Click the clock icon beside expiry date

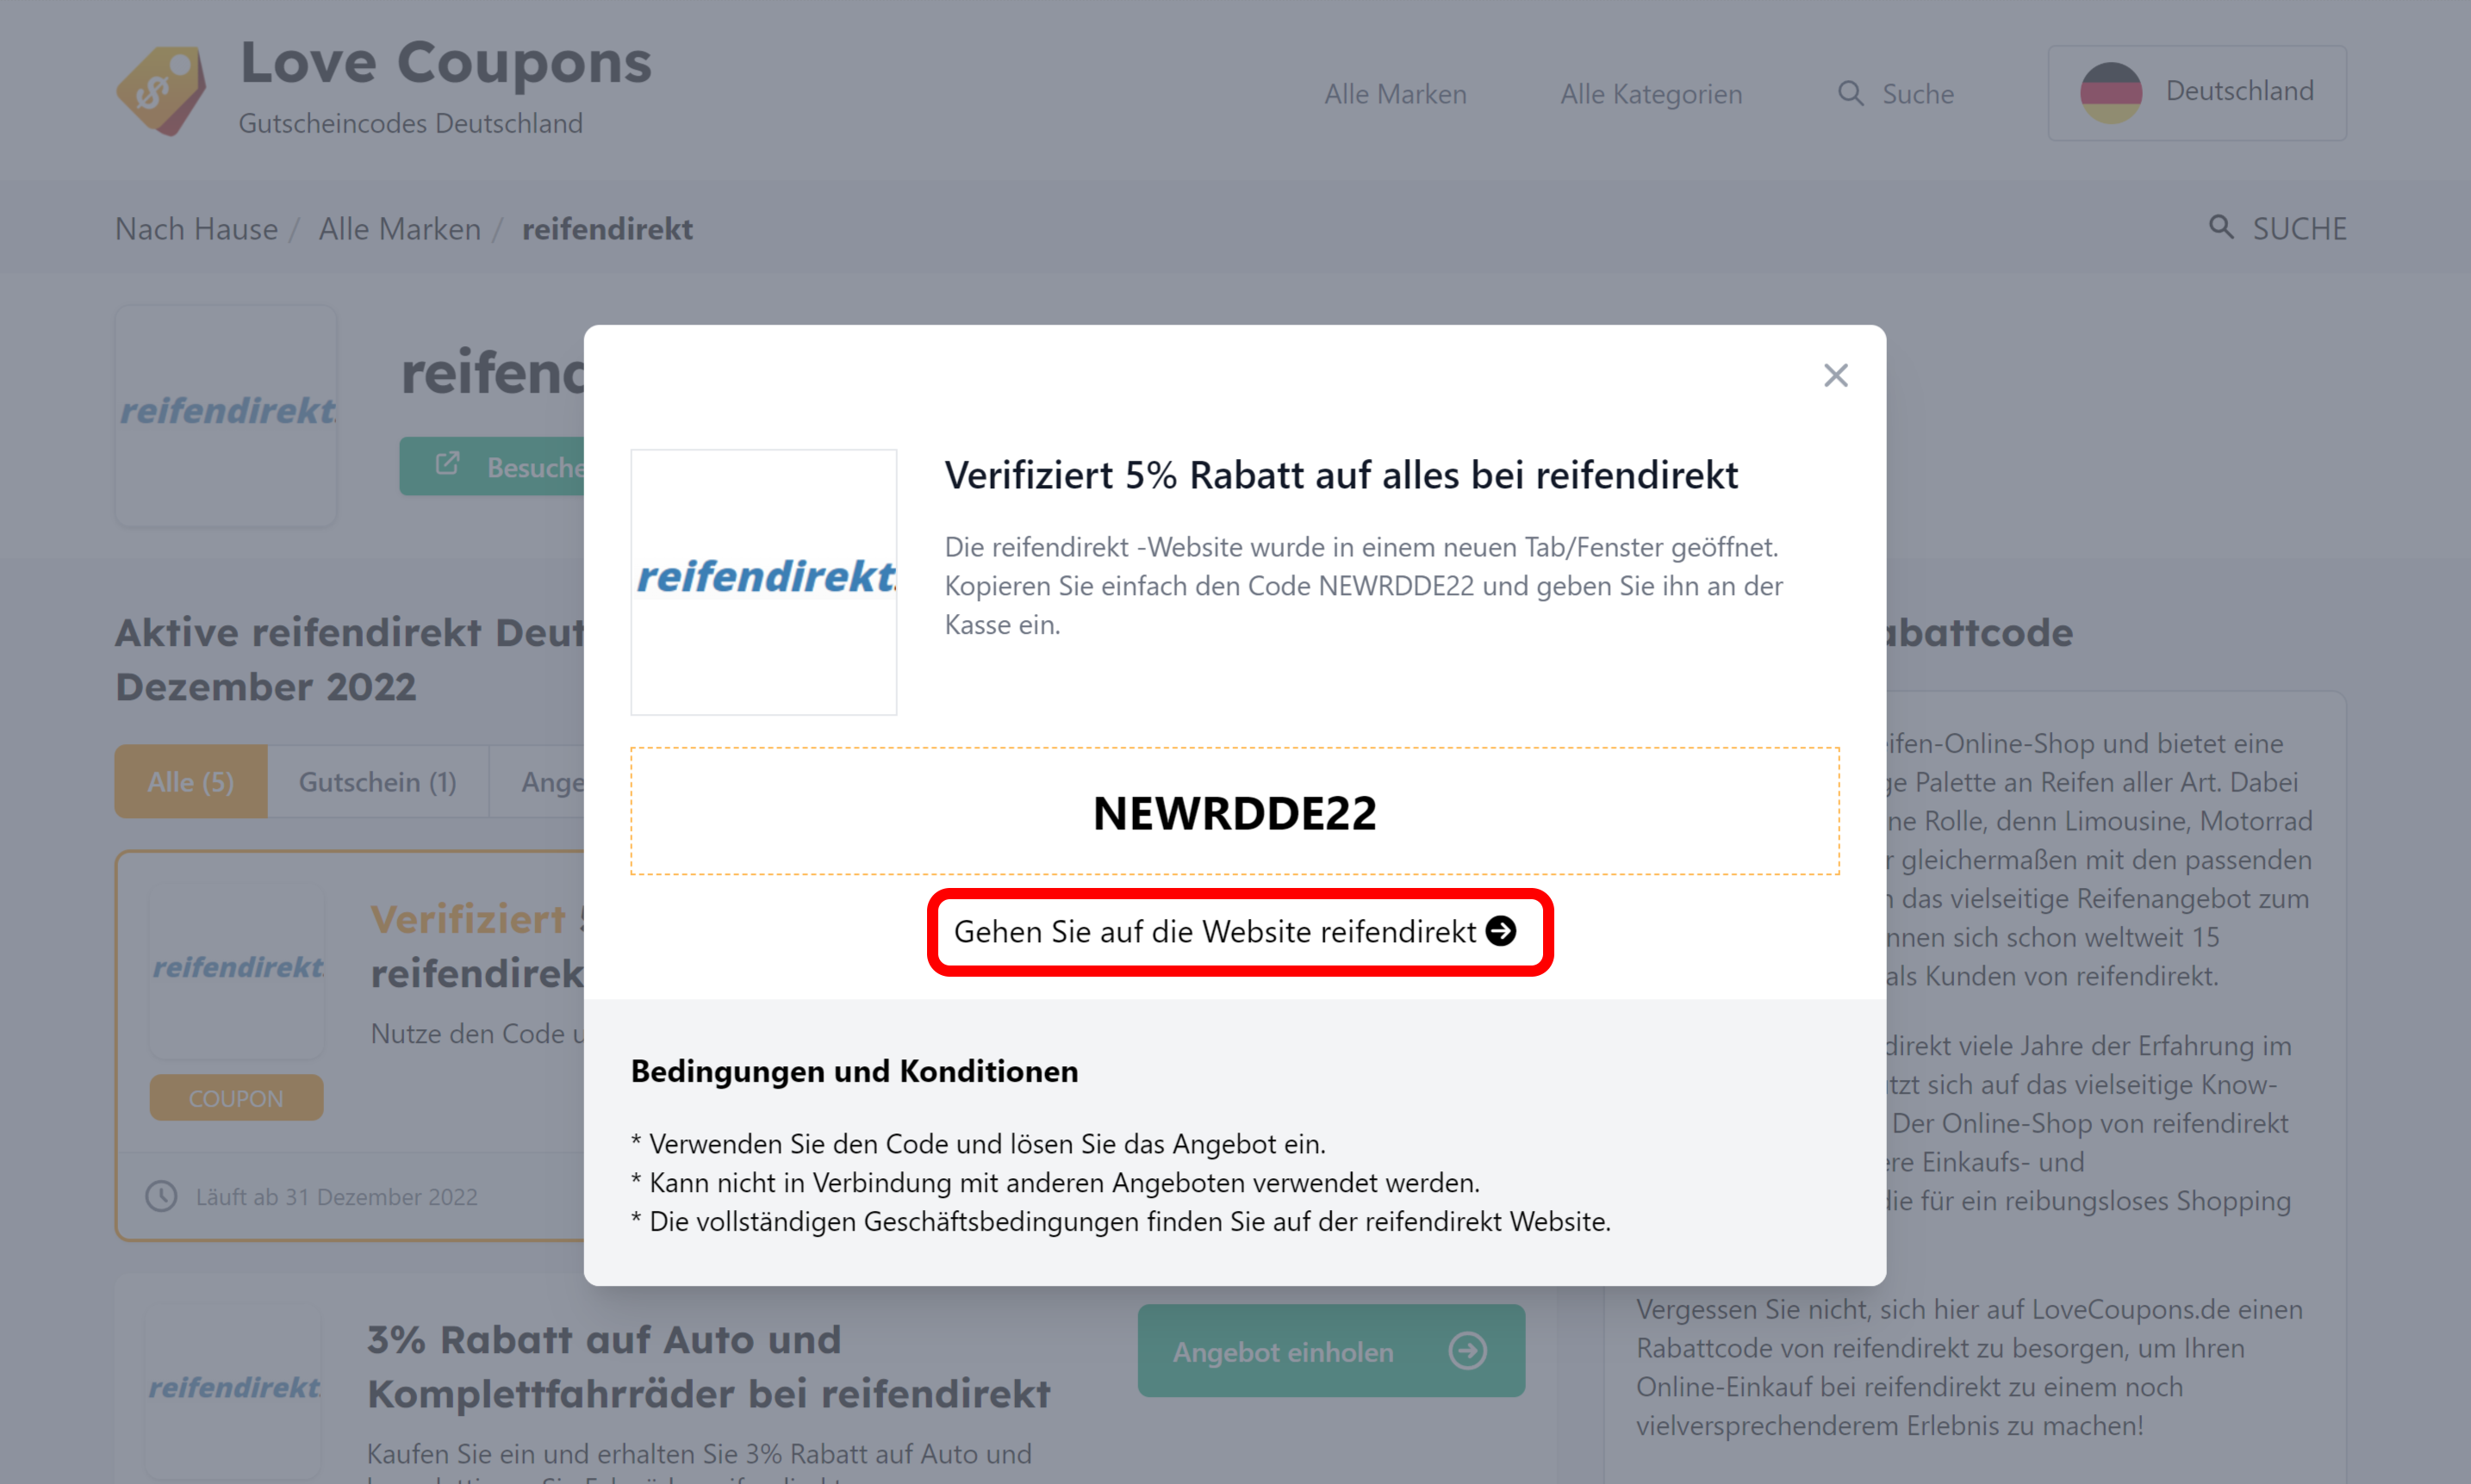(161, 1196)
